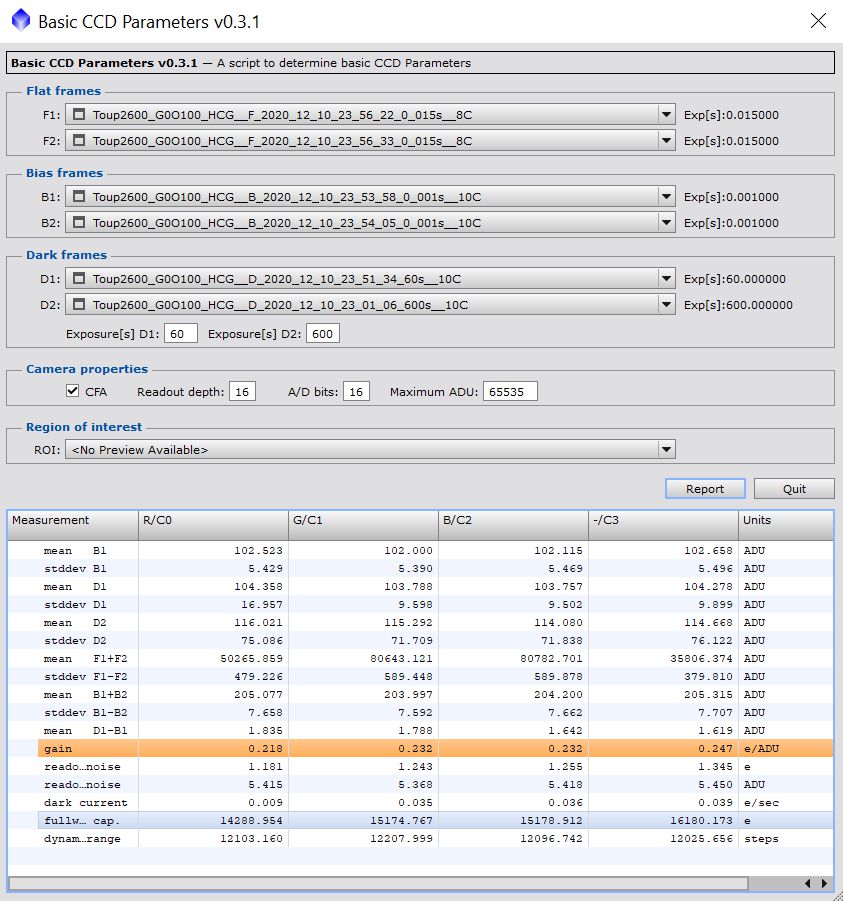
Task: Open the F2 flat frame dropdown
Action: pos(666,141)
